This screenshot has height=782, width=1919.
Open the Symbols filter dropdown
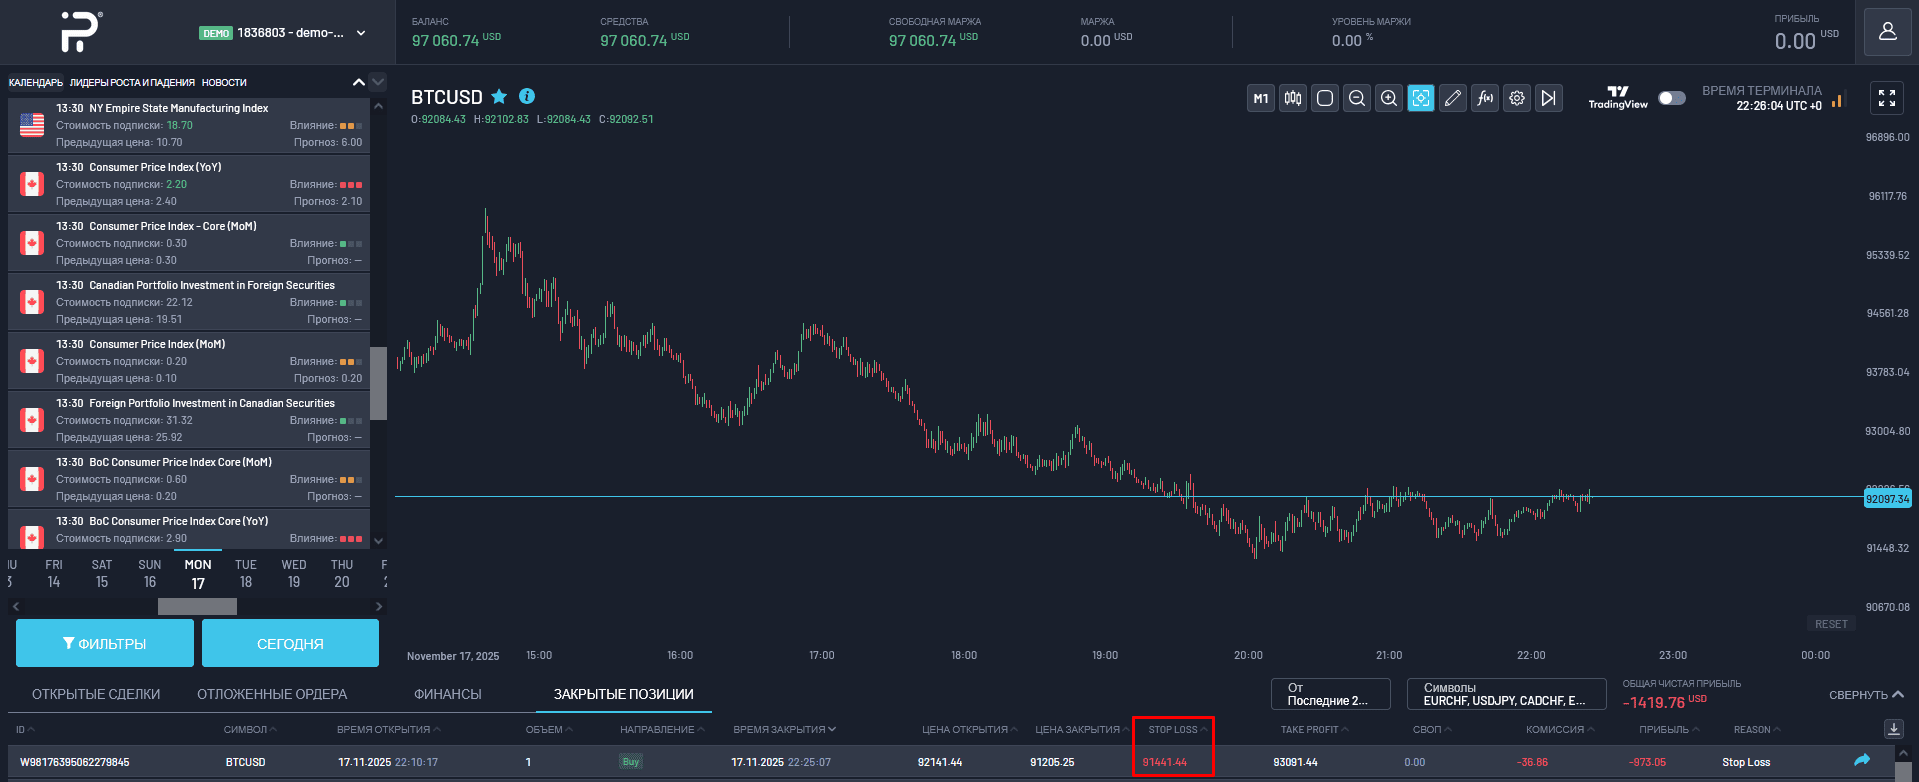pyautogui.click(x=1505, y=694)
